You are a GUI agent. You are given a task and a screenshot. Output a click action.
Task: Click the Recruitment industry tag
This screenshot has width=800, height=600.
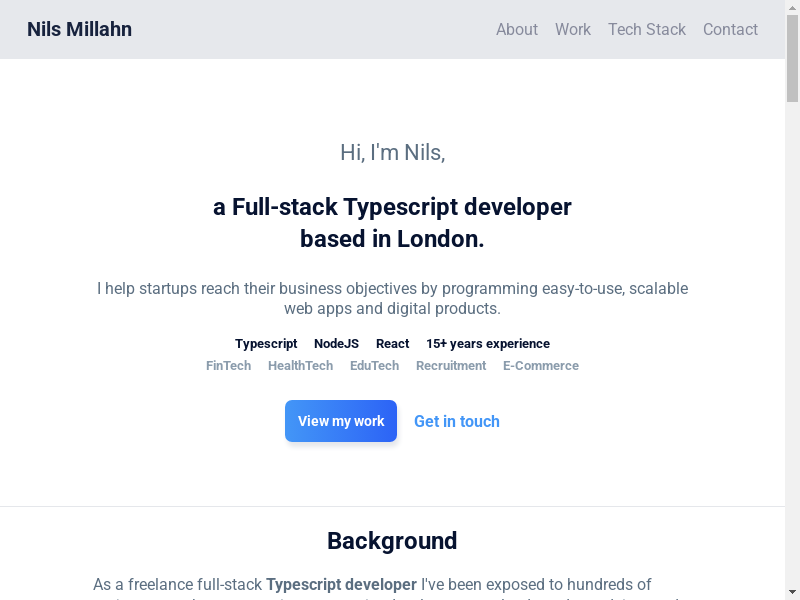451,365
